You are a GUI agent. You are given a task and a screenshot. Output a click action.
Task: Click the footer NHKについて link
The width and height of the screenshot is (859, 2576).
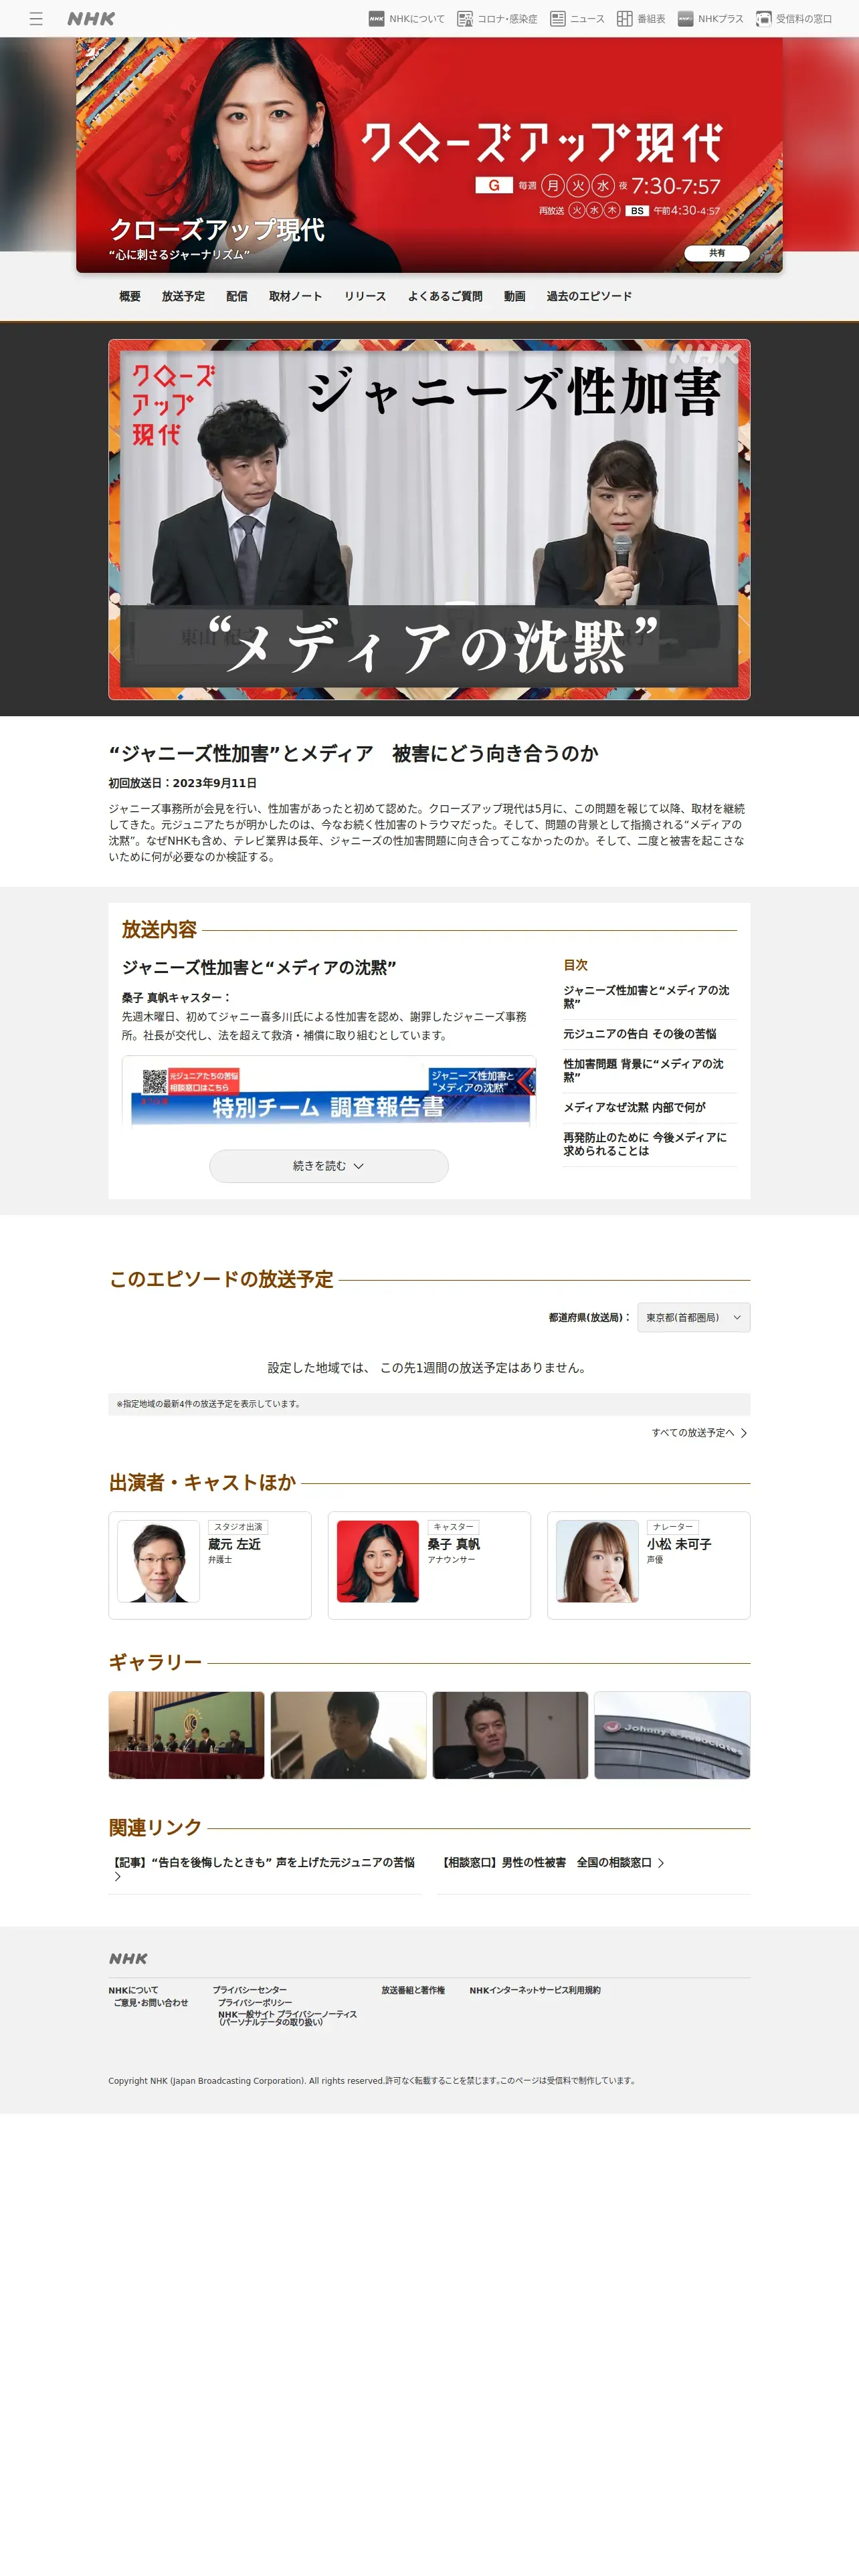click(133, 1990)
